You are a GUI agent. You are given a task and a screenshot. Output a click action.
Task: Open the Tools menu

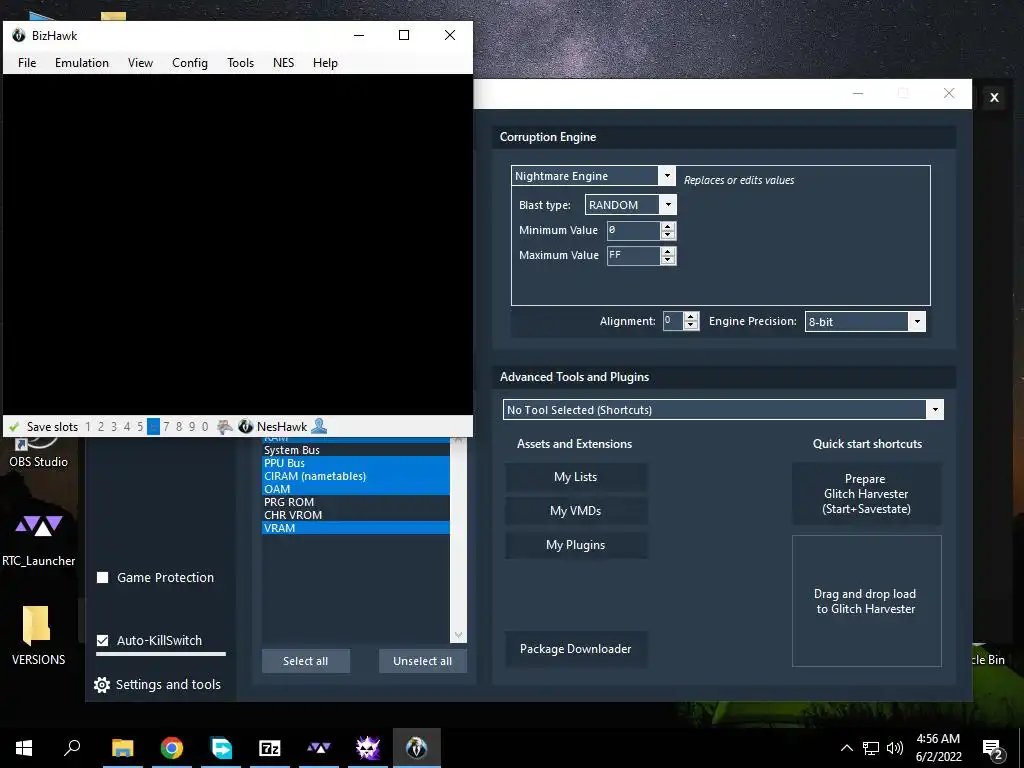click(x=240, y=63)
